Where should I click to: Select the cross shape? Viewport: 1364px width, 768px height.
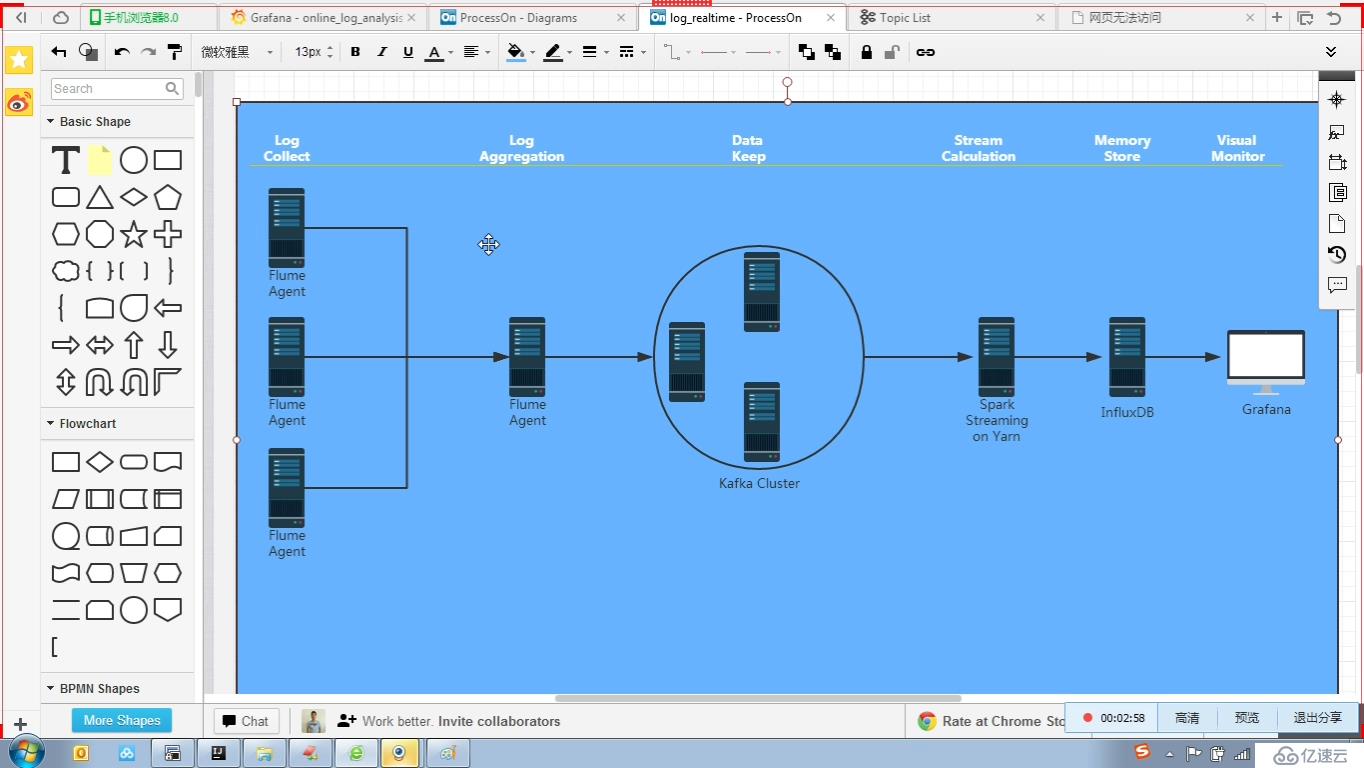tap(168, 234)
